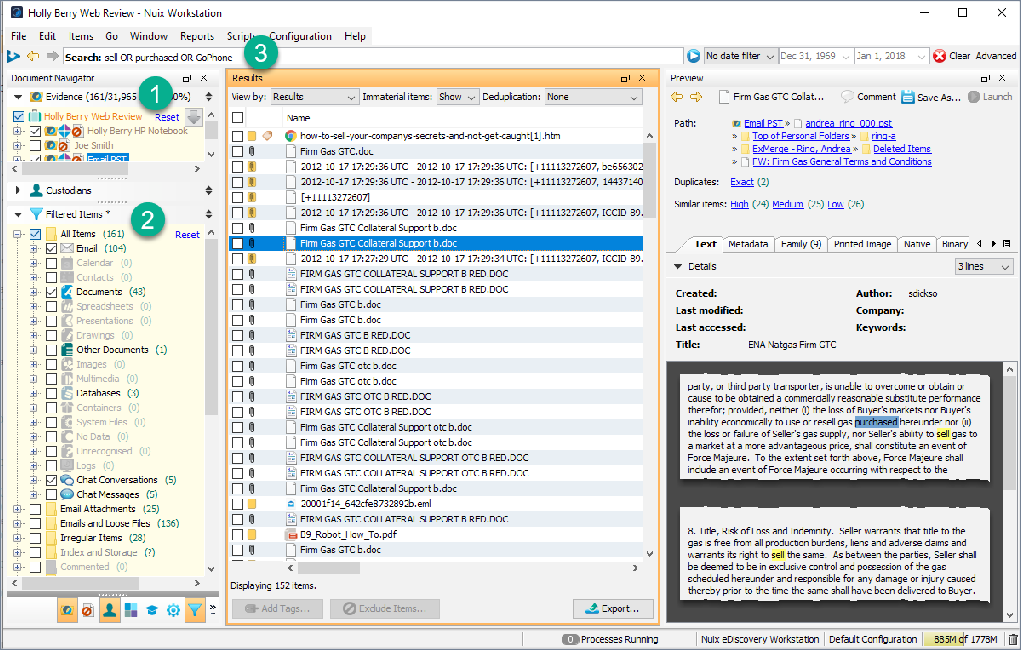Screen dimensions: 1021x650
Task: Check the Joe Smith evidence checkbox
Action: pyautogui.click(x=37, y=145)
